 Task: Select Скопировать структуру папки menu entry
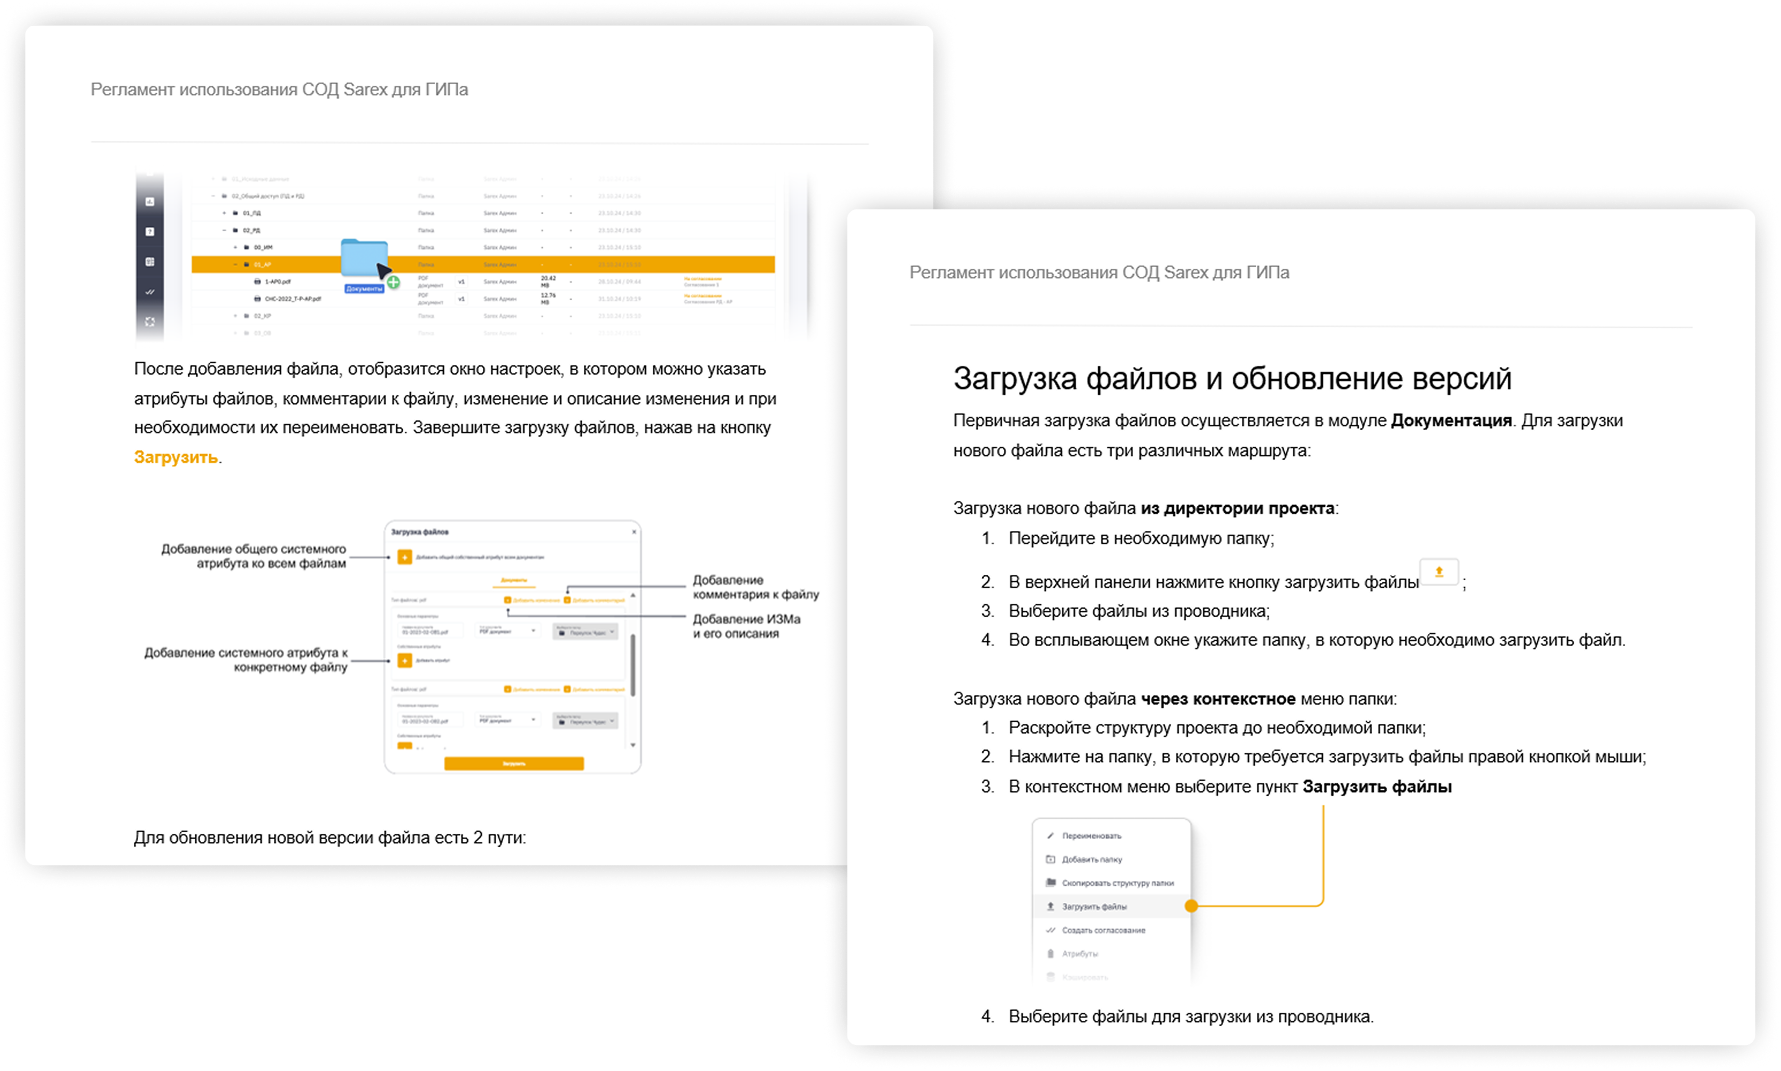coord(1117,883)
